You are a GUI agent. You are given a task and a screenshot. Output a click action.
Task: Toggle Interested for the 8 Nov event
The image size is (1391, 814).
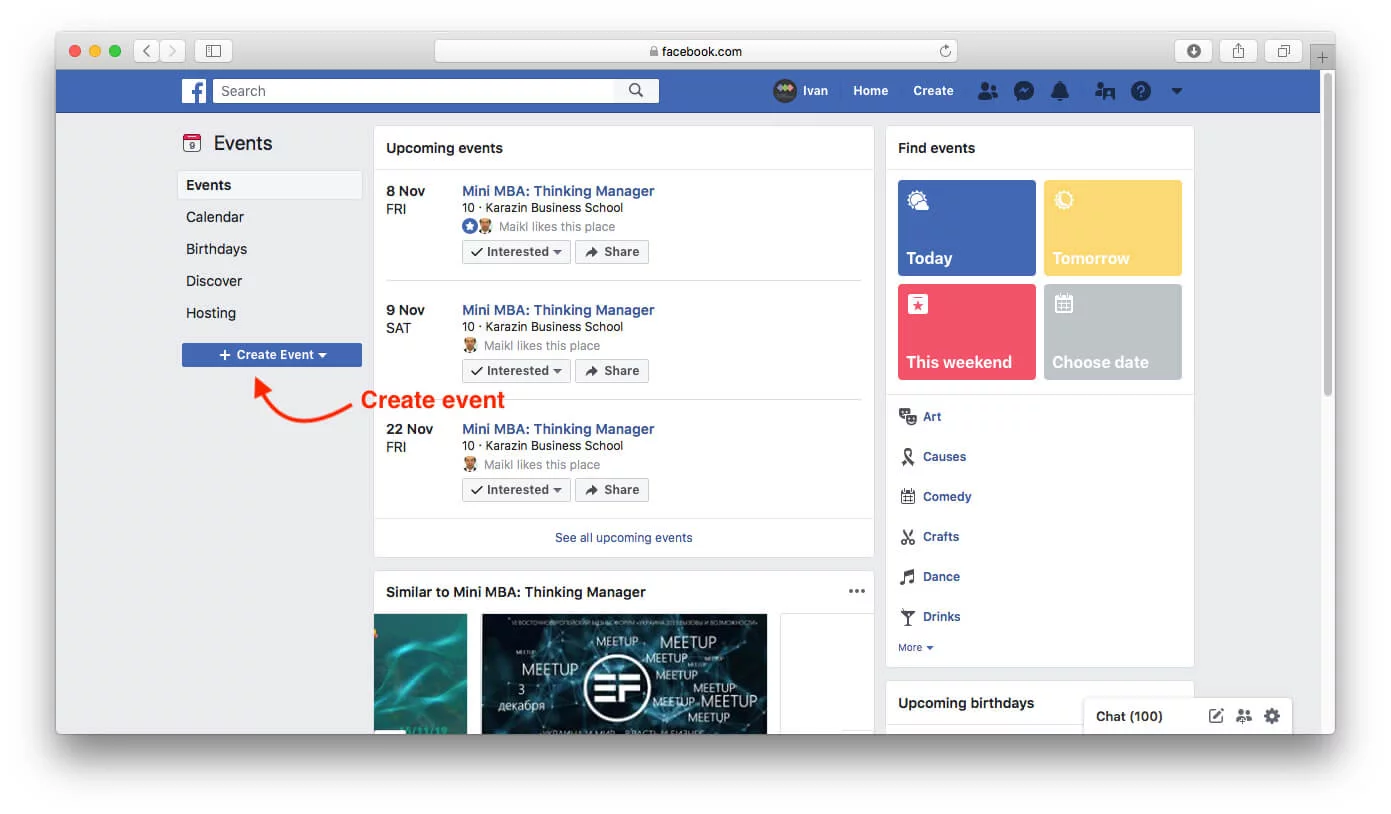coord(515,251)
